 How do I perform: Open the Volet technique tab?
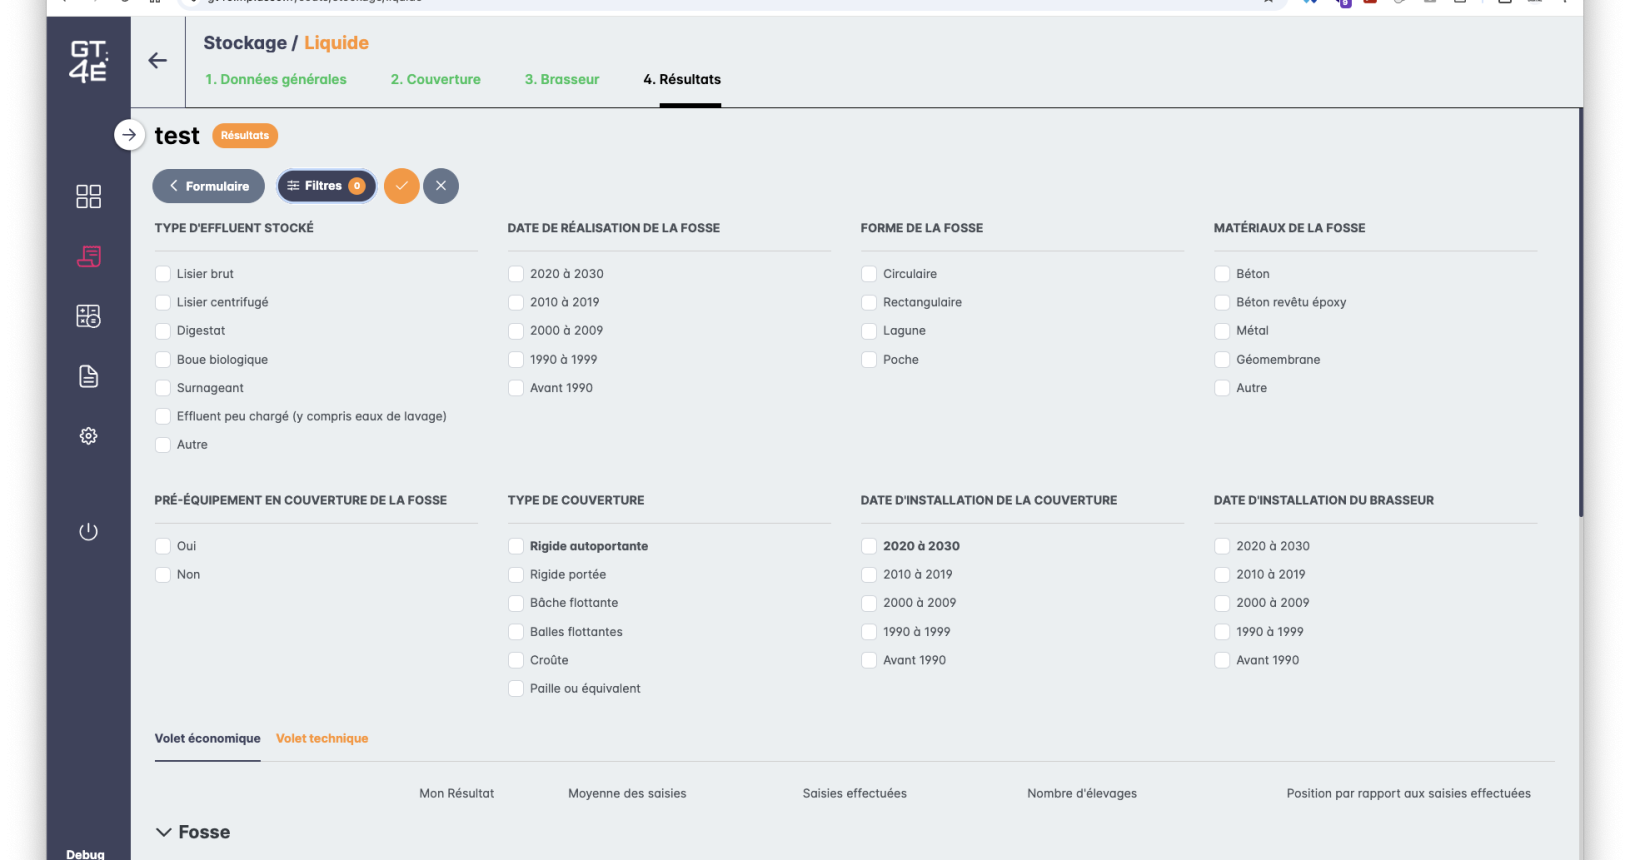click(322, 739)
